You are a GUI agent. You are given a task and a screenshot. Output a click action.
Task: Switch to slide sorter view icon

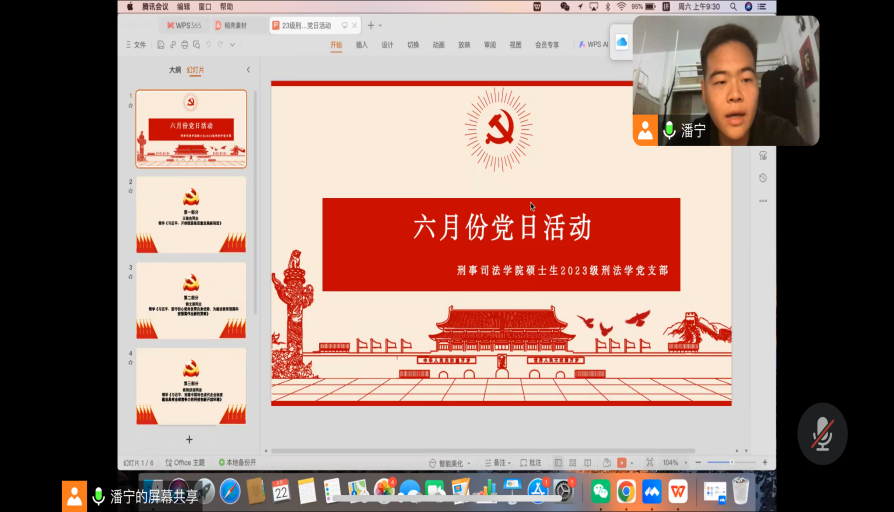tap(574, 463)
